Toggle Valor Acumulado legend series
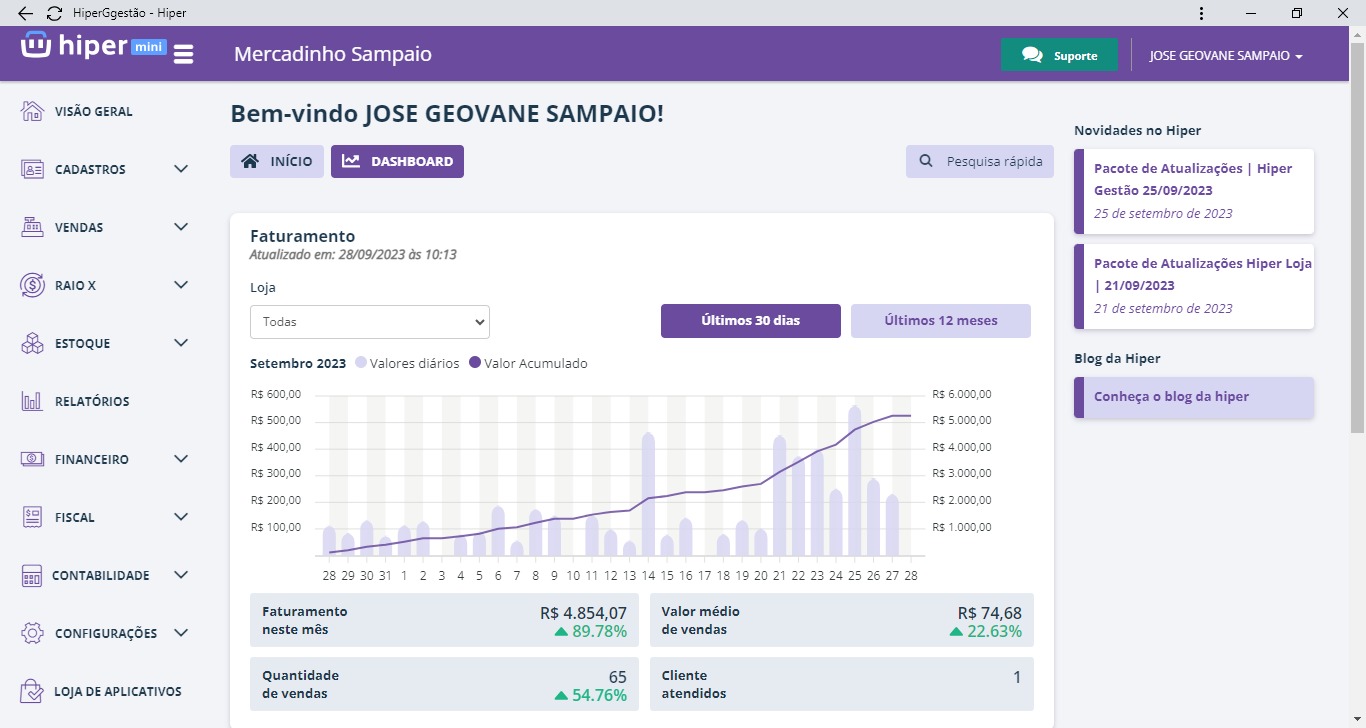Viewport: 1366px width, 728px height. [x=528, y=363]
